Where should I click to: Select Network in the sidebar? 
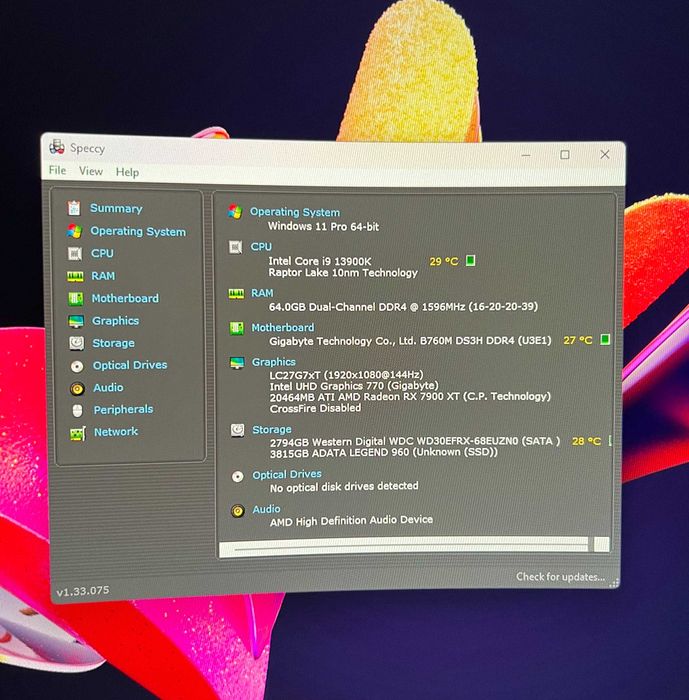pos(116,432)
